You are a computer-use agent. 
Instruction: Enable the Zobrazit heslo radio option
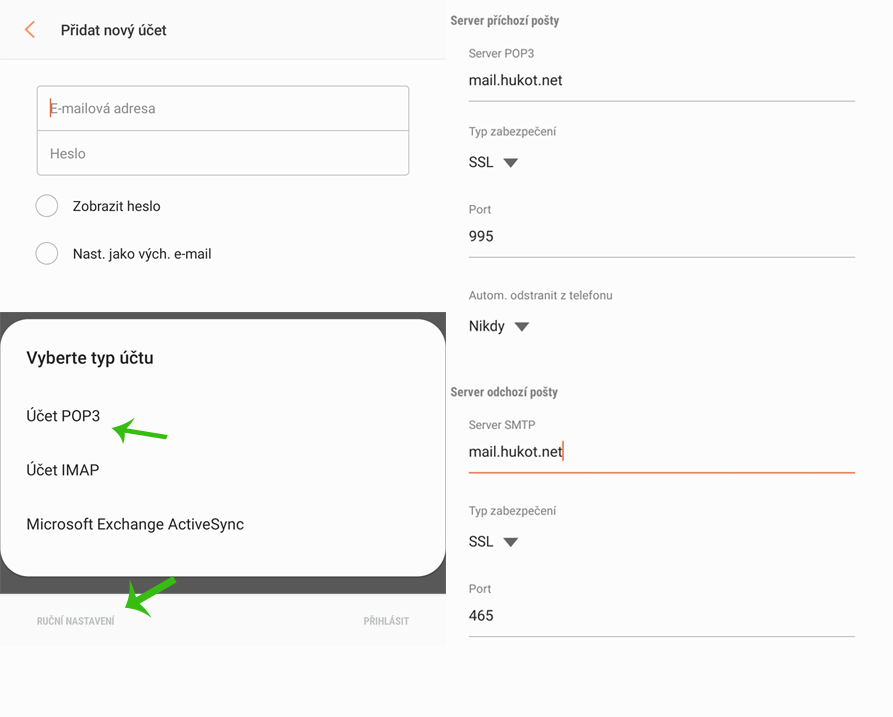coord(47,206)
